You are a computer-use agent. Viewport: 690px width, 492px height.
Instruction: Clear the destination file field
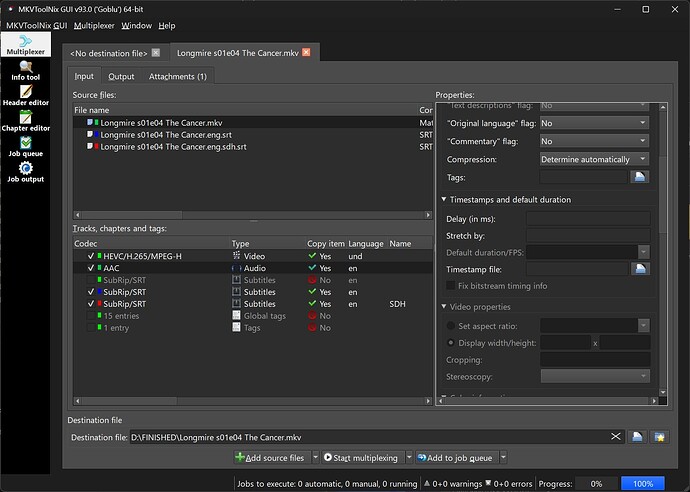pos(616,437)
